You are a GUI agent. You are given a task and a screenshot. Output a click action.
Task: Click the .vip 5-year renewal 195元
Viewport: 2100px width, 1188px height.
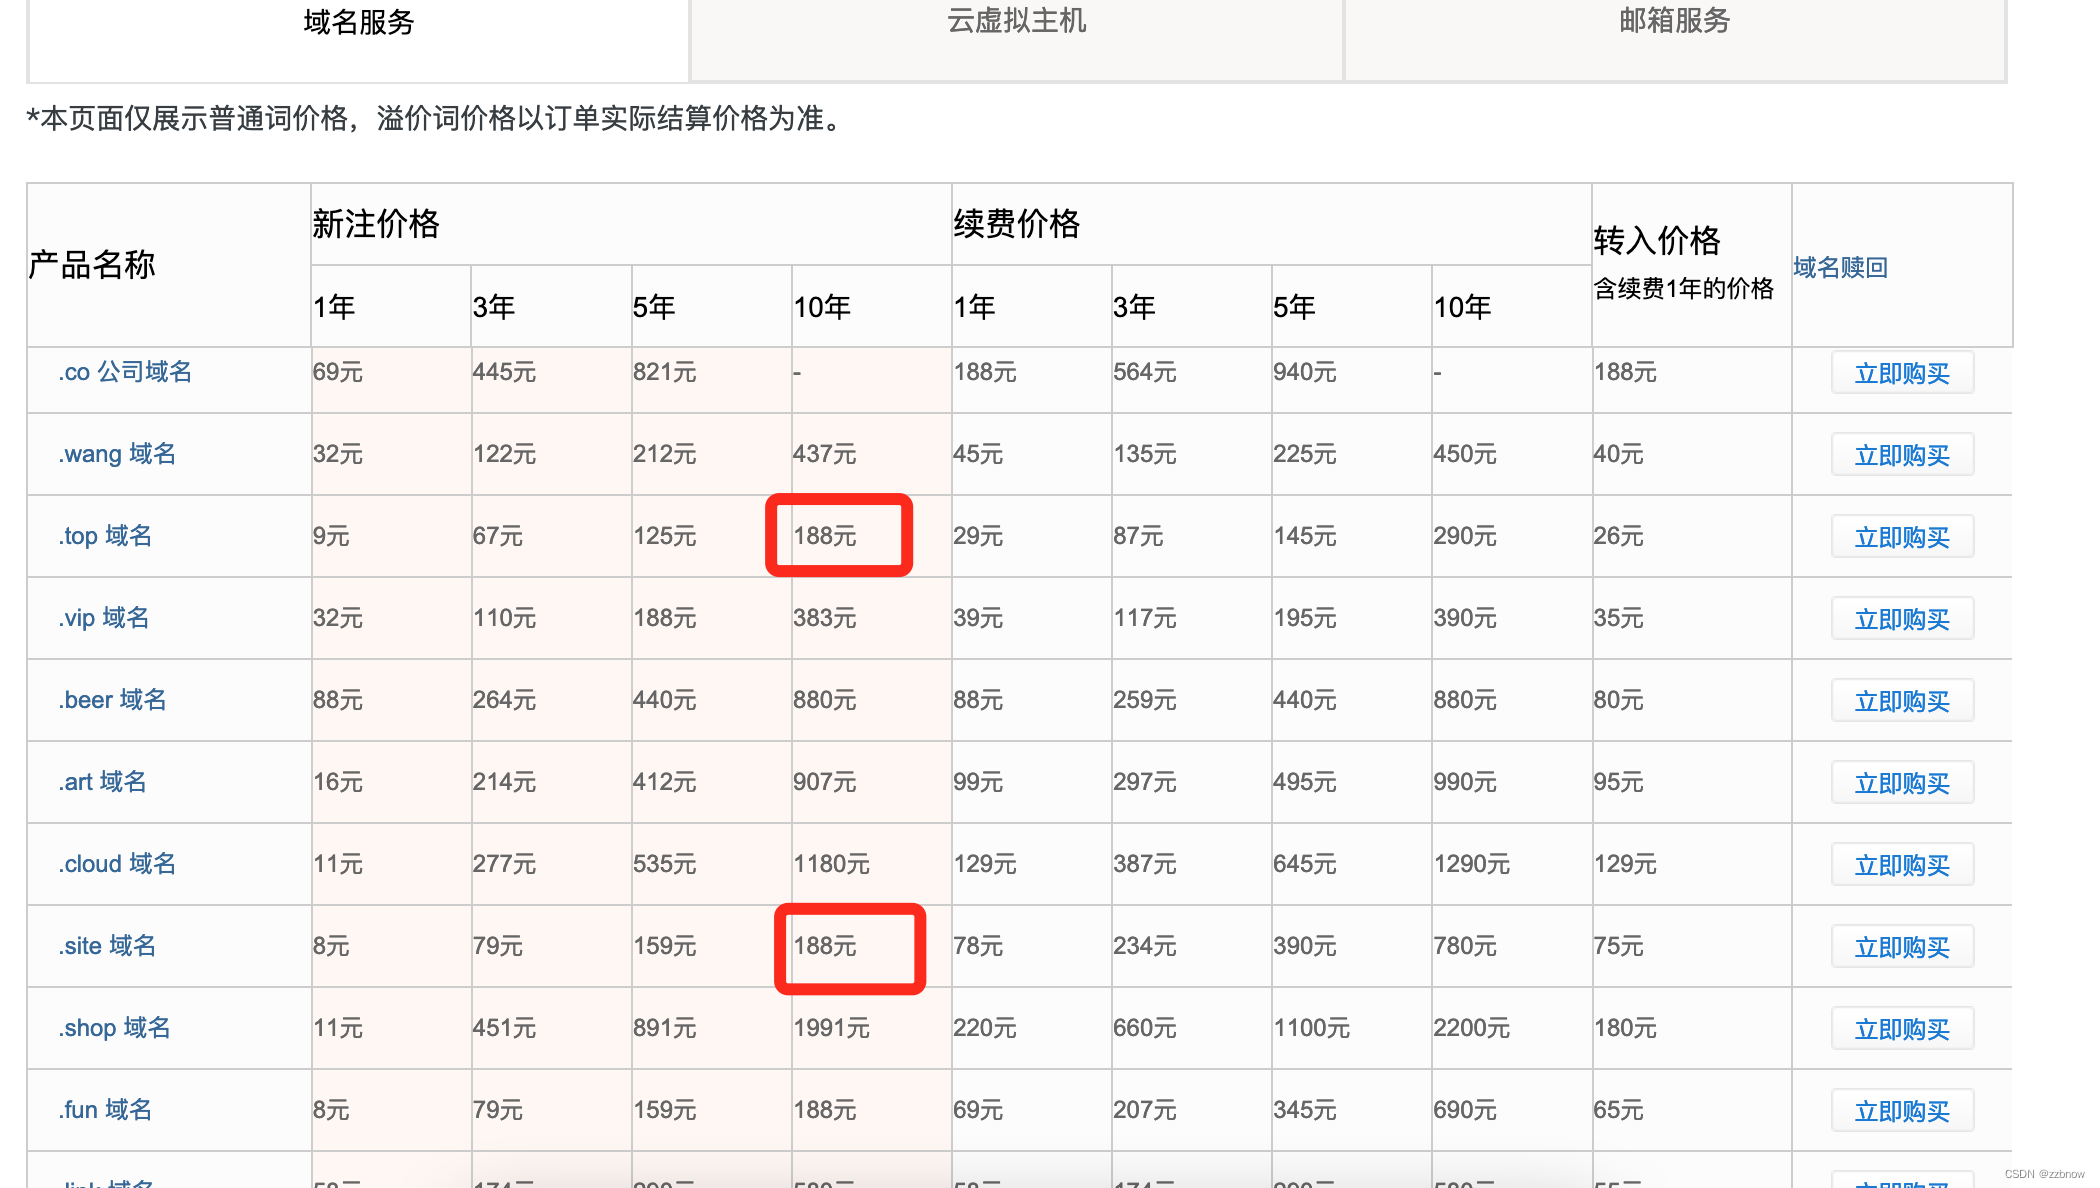coord(1305,618)
